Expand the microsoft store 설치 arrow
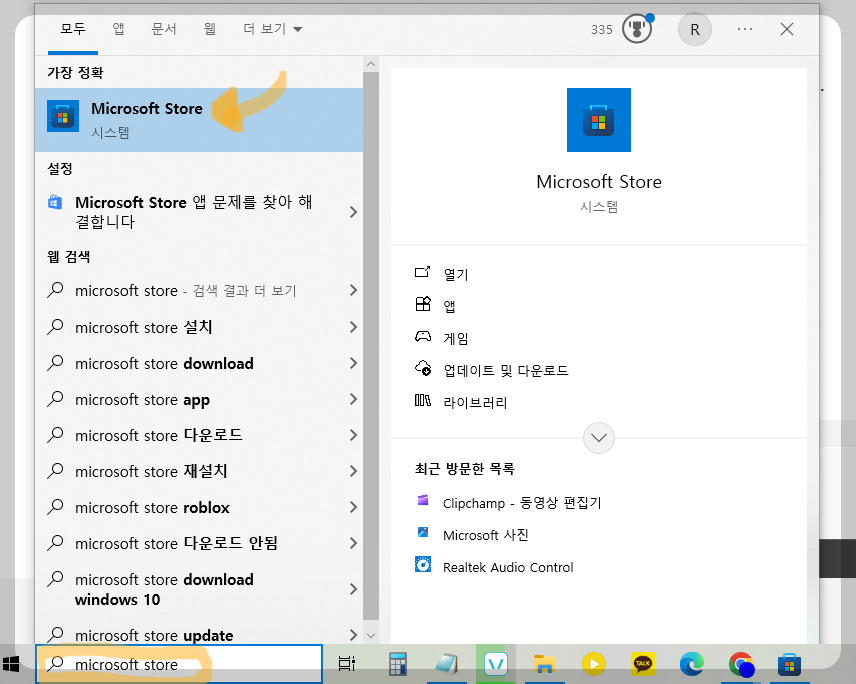Viewport: 856px width, 684px height. point(353,327)
